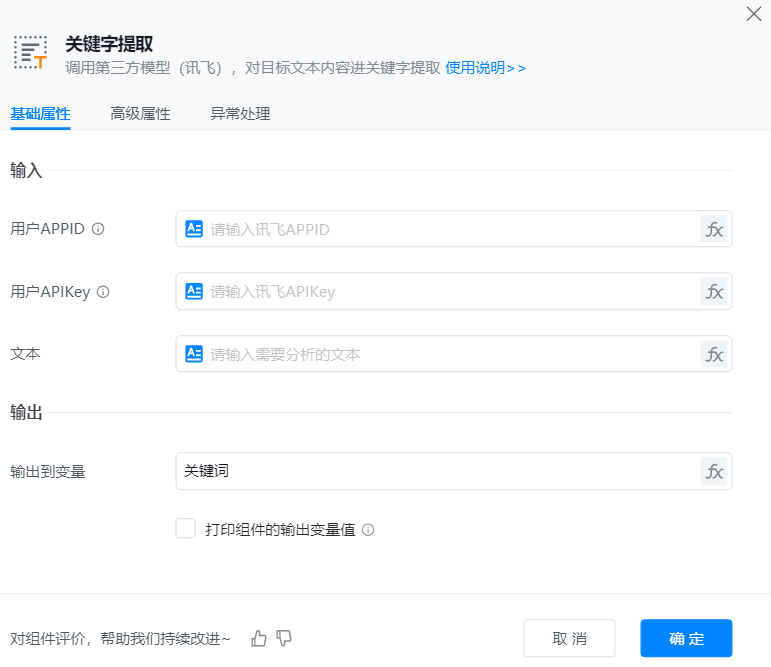The height and width of the screenshot is (667, 771).
Task: Click the fx button in 用户APPID field
Action: (714, 229)
